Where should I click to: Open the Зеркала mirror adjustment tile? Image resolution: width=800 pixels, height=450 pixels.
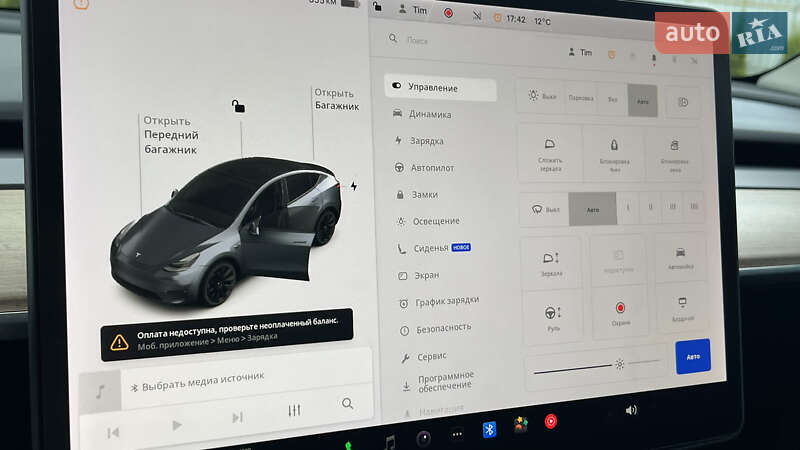click(x=551, y=263)
